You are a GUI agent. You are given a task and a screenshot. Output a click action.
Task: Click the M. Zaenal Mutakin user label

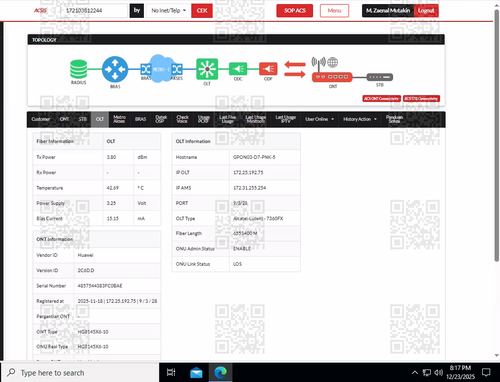coord(388,11)
